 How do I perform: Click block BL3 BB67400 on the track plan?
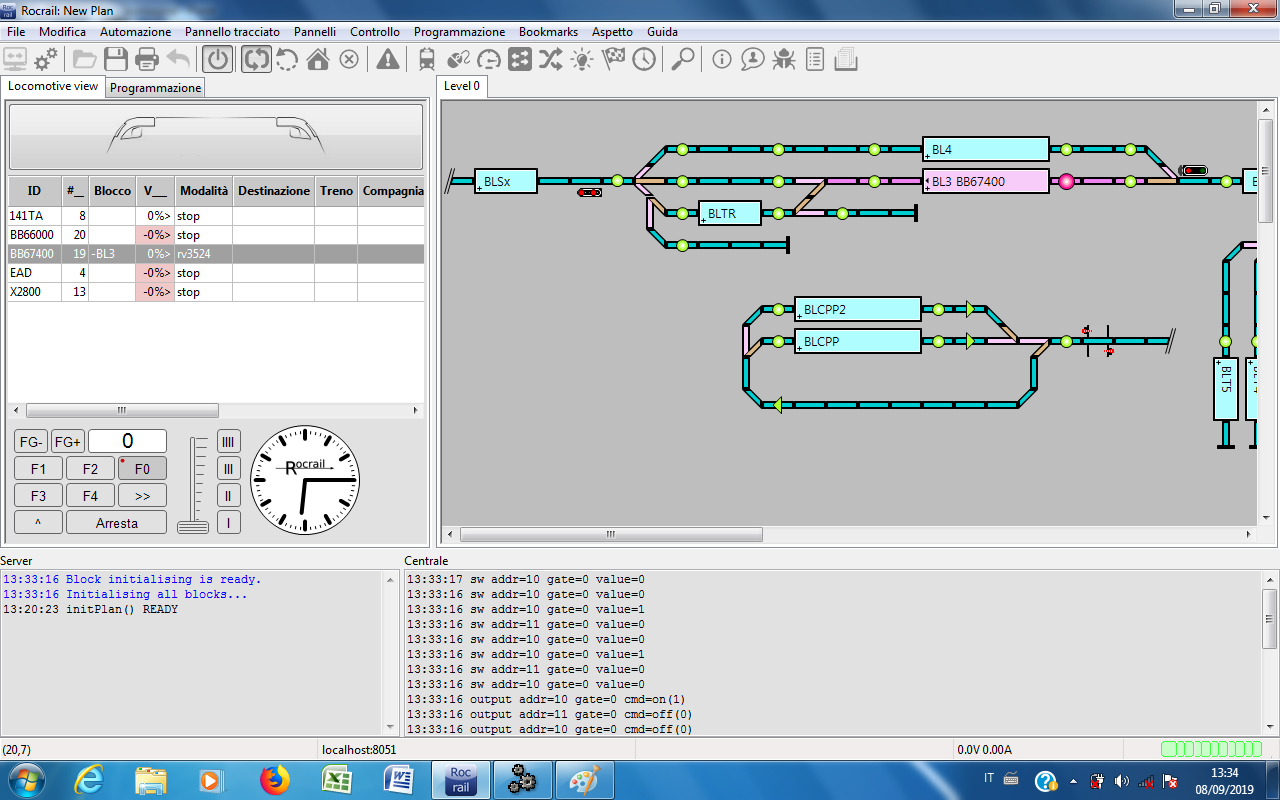pyautogui.click(x=985, y=181)
